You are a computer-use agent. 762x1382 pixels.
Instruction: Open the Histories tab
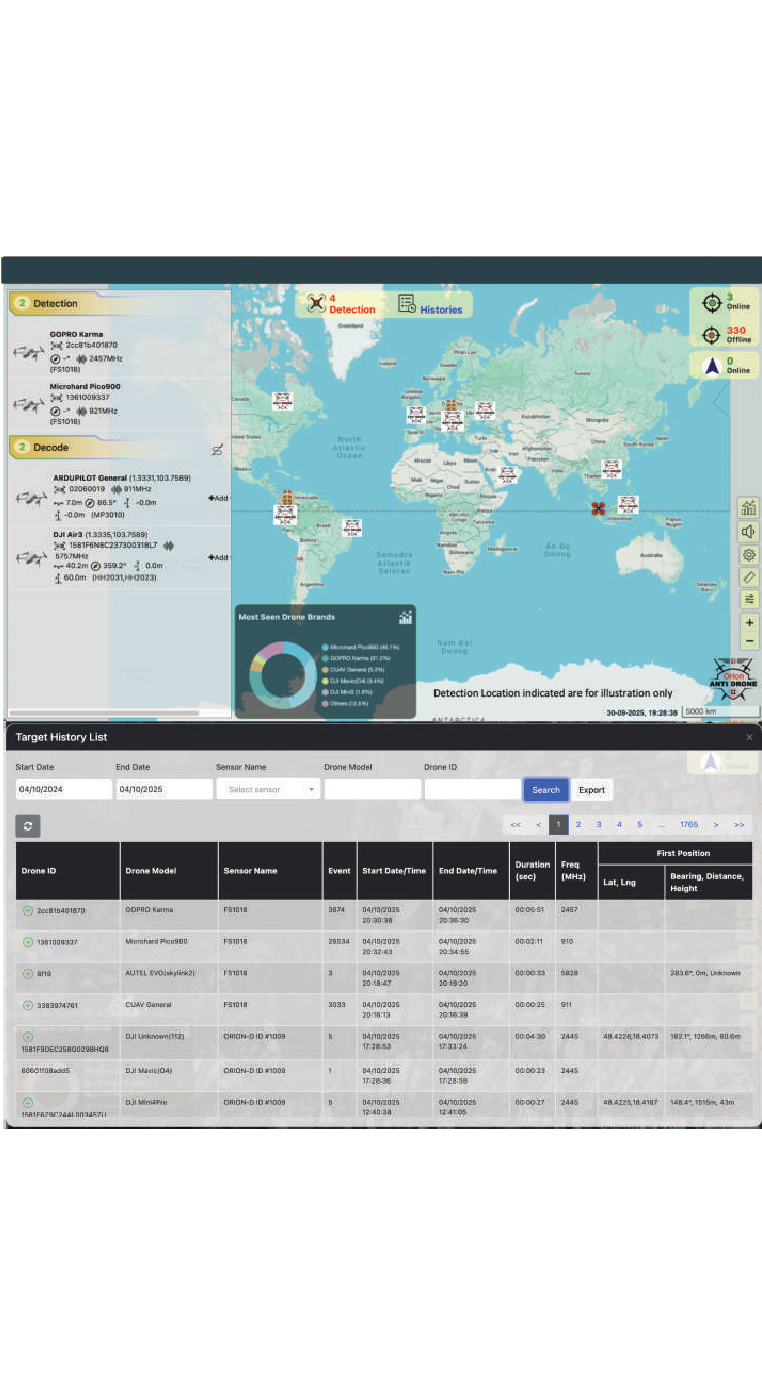click(430, 305)
